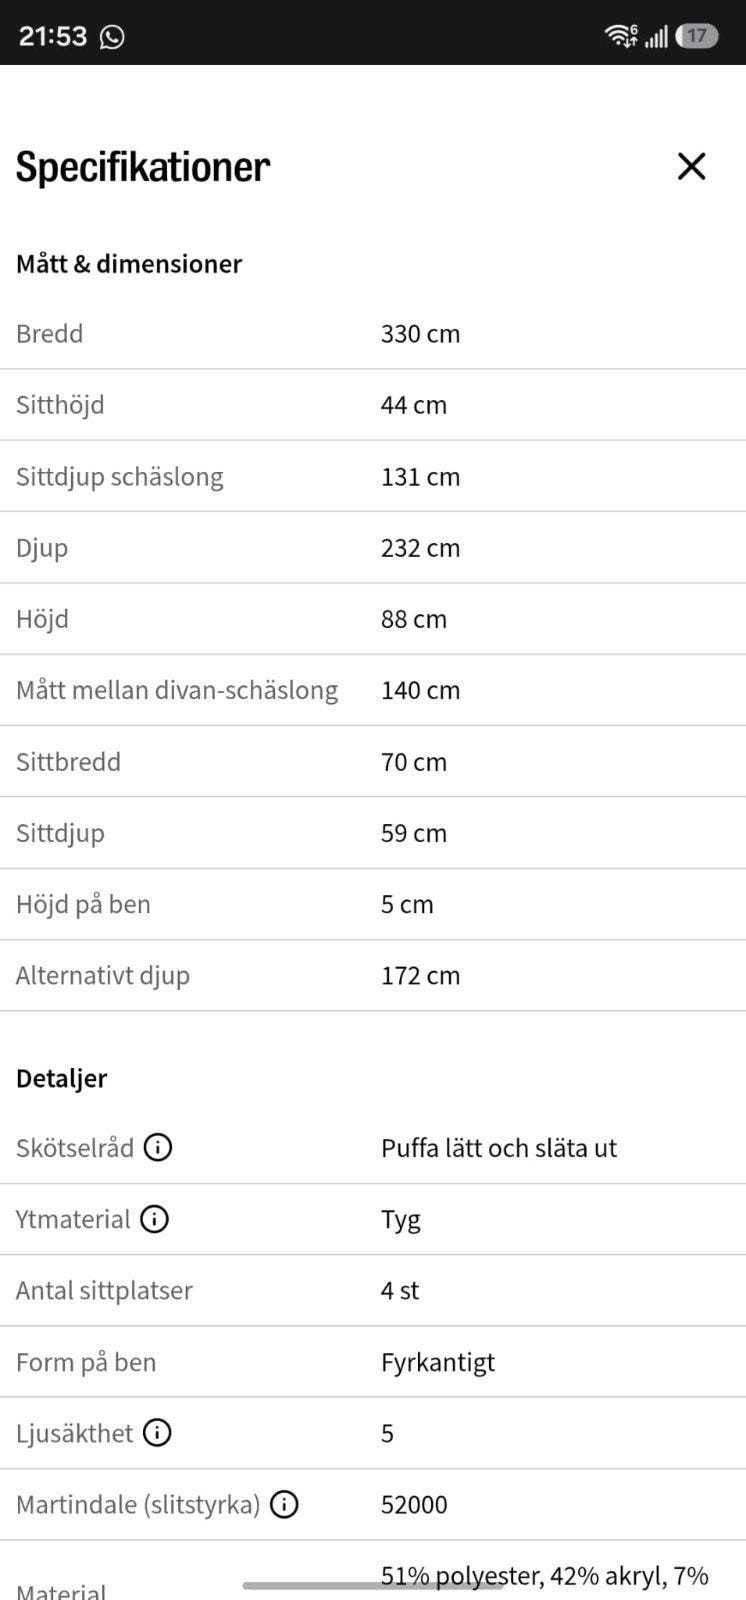
Task: Tap the Sittdjup schäslong row
Action: pyautogui.click(x=373, y=476)
